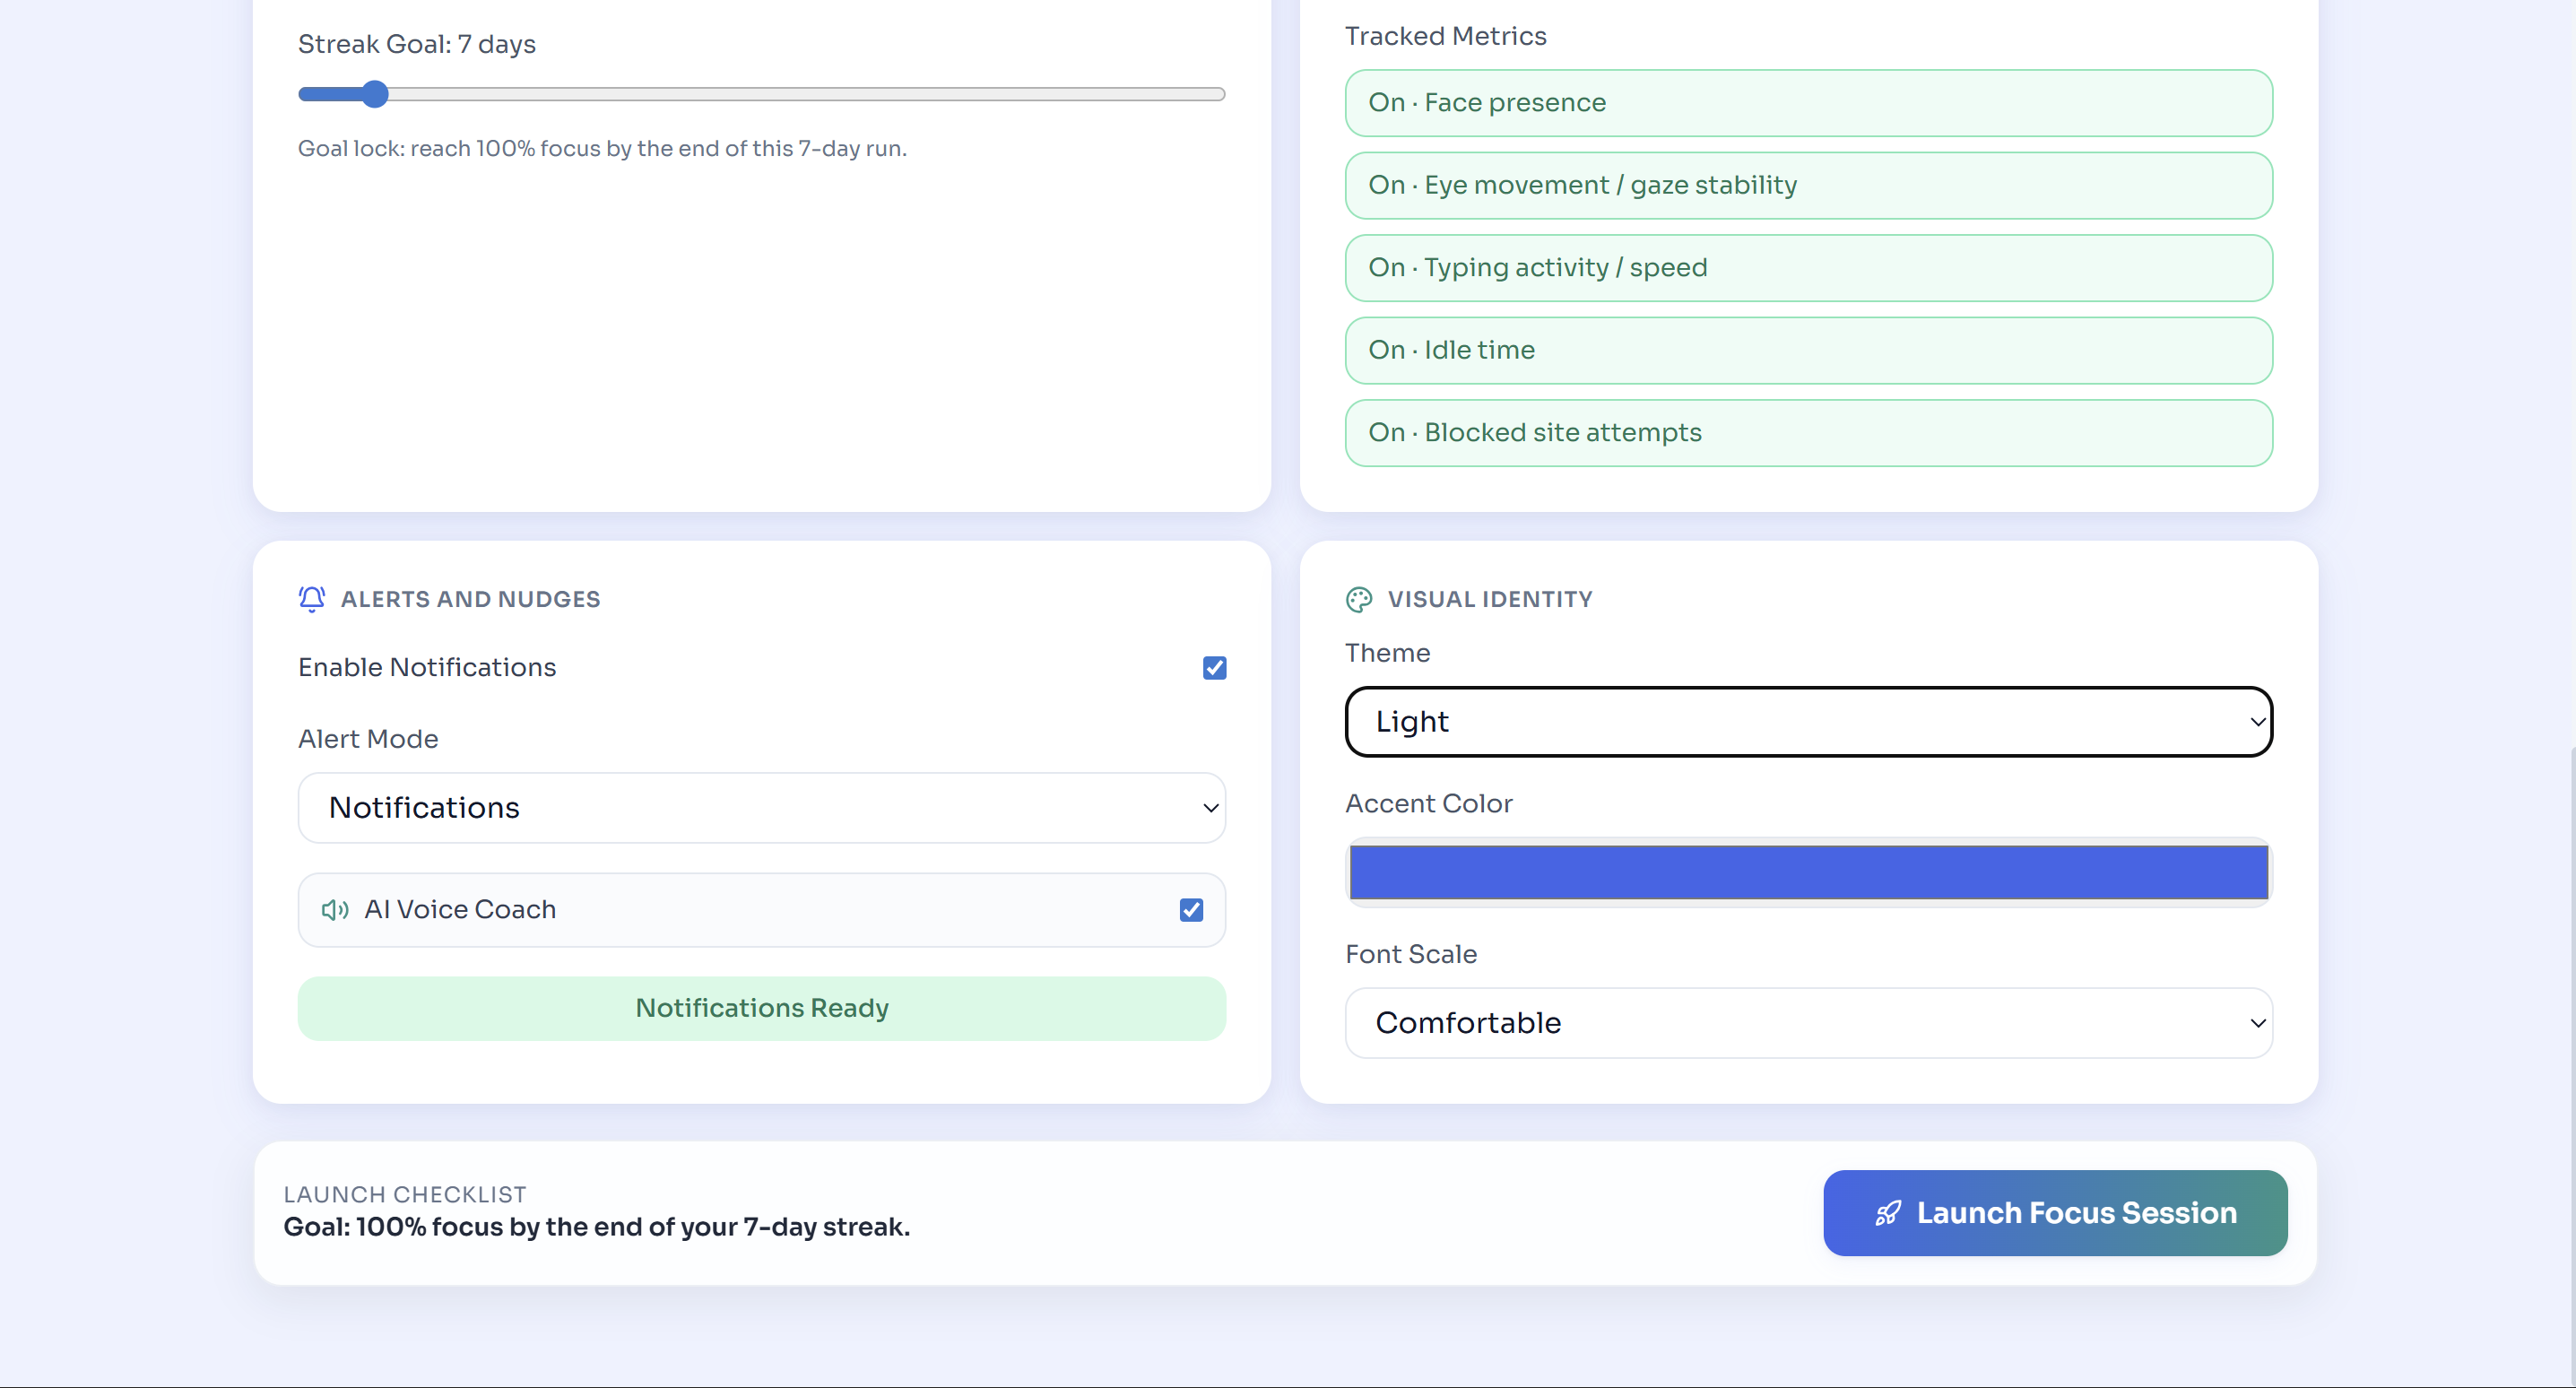The width and height of the screenshot is (2576, 1388).
Task: Click the rocket icon on the Launch button
Action: tap(1887, 1213)
